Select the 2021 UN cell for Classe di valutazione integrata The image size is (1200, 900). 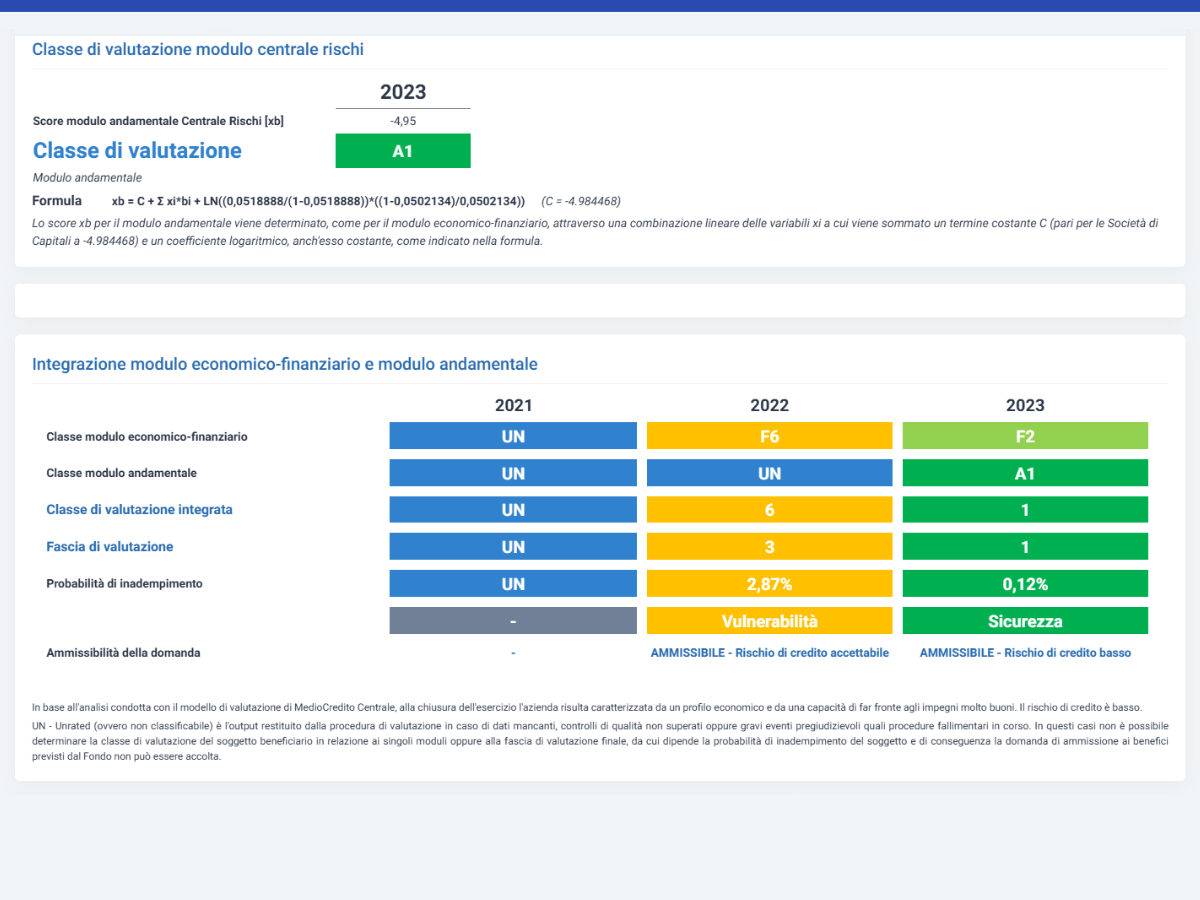coord(513,510)
